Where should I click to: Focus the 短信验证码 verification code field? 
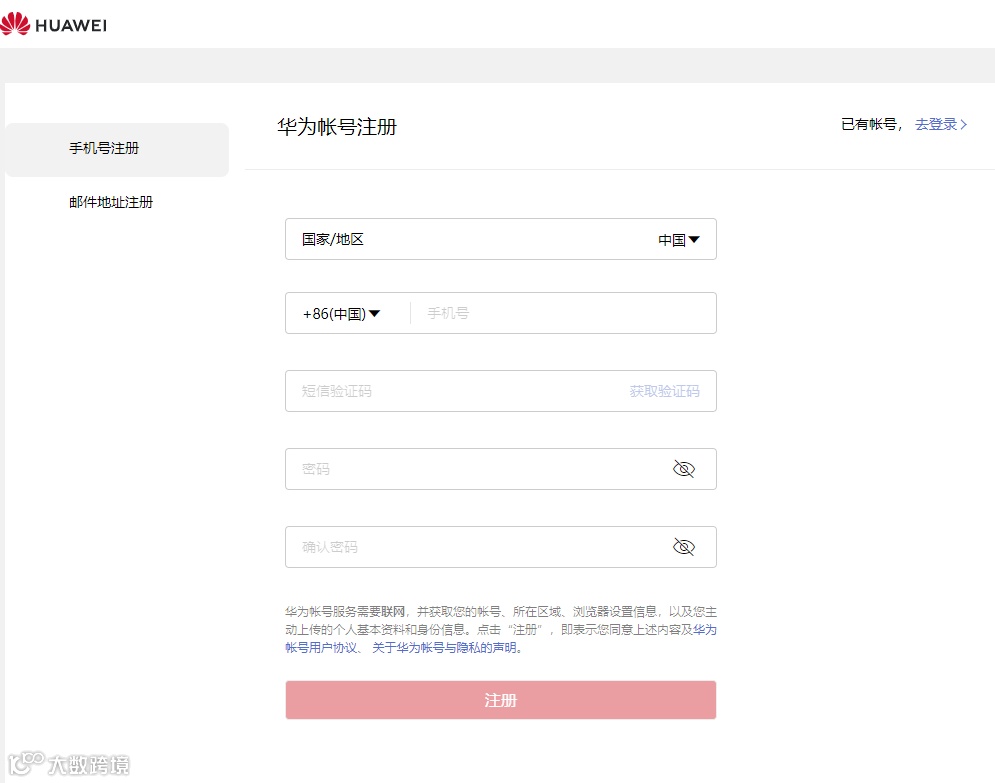pos(450,390)
